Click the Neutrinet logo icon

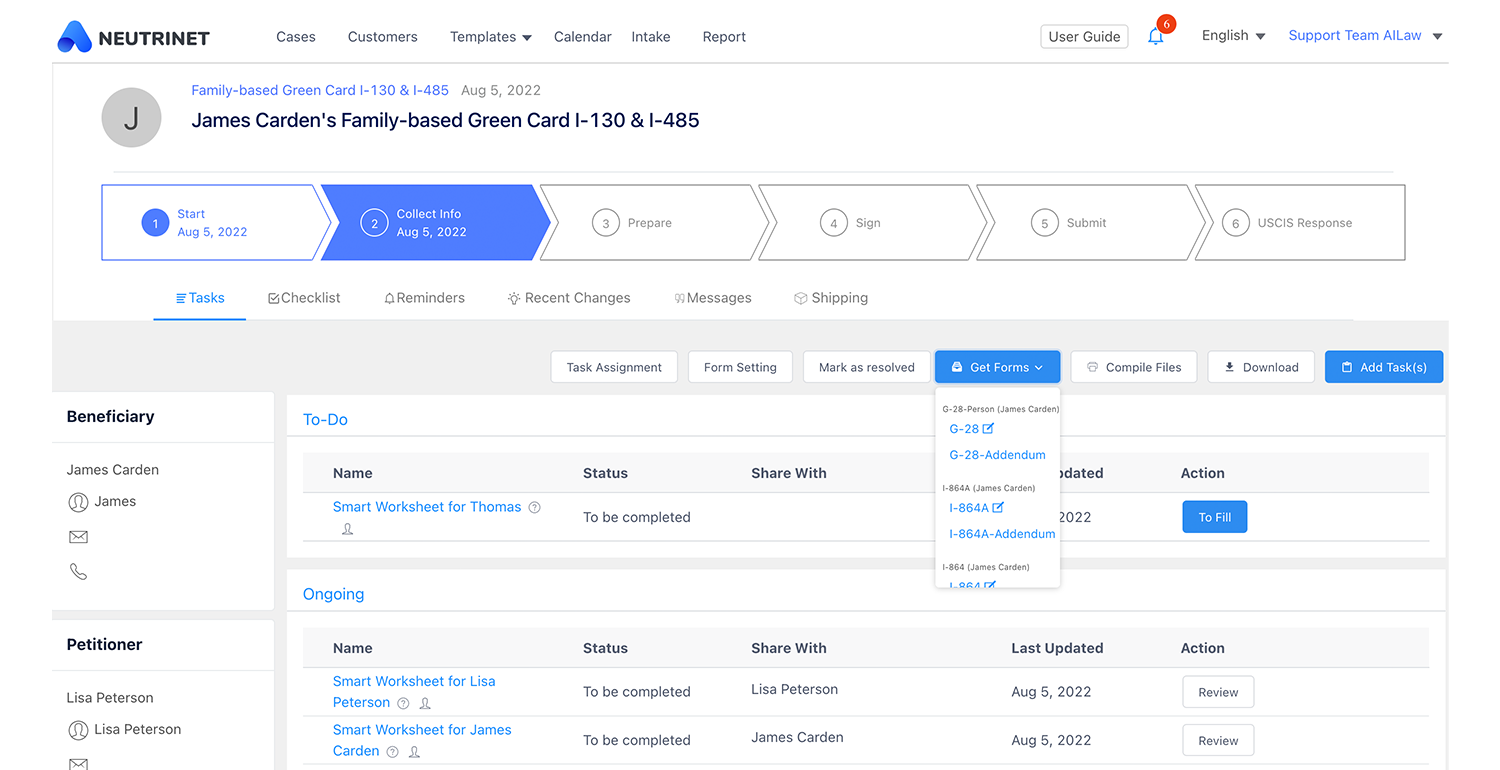[75, 37]
